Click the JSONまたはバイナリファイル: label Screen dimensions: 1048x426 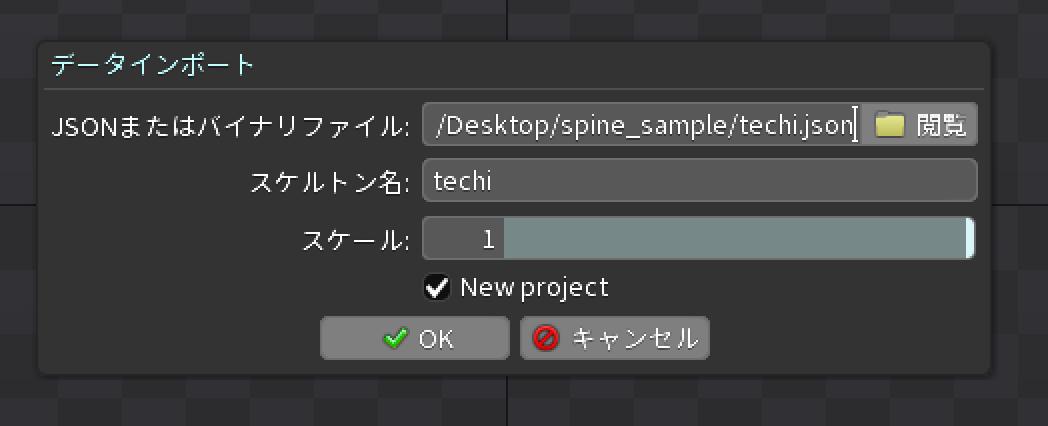[x=230, y=126]
